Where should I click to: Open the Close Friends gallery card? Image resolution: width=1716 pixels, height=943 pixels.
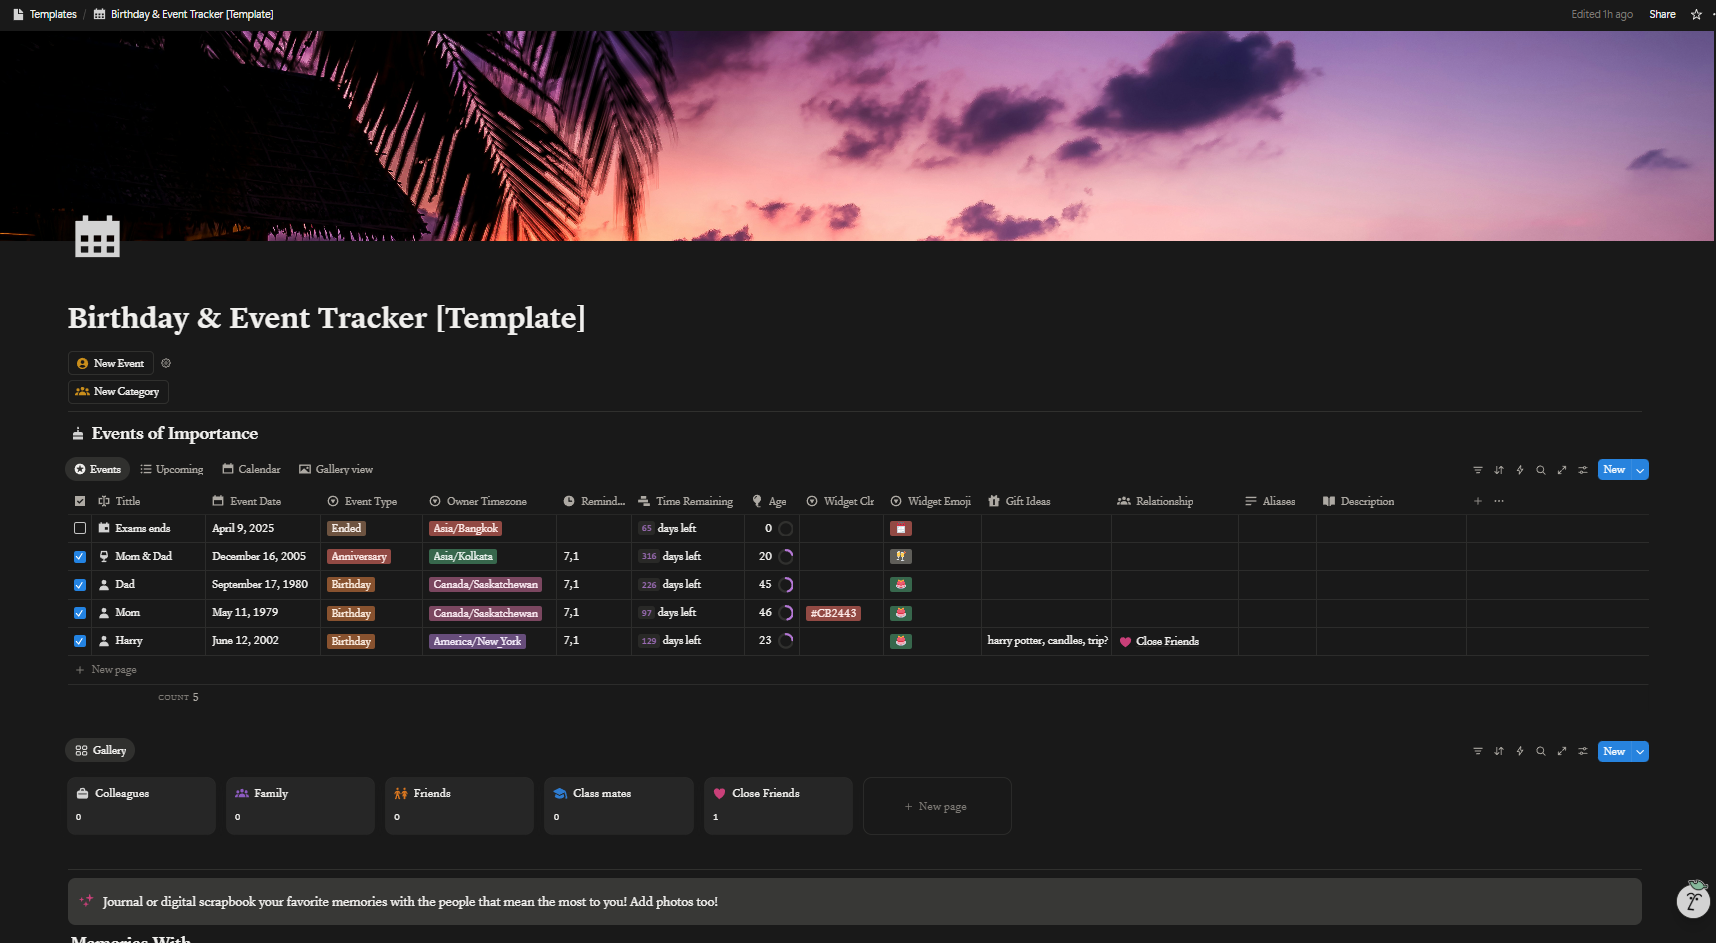click(777, 805)
